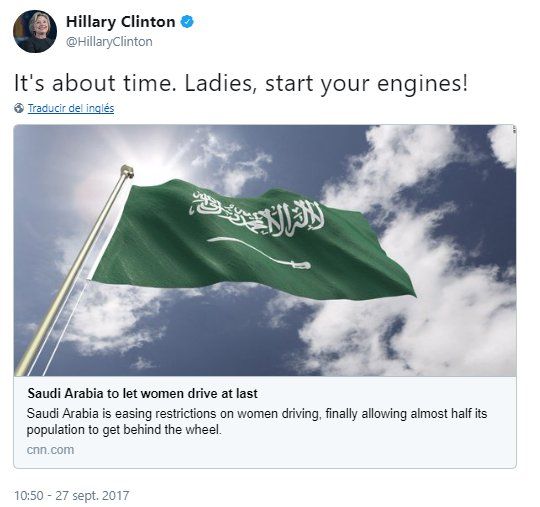
Task: Click the white sword emblem on the flag
Action: pos(259,252)
